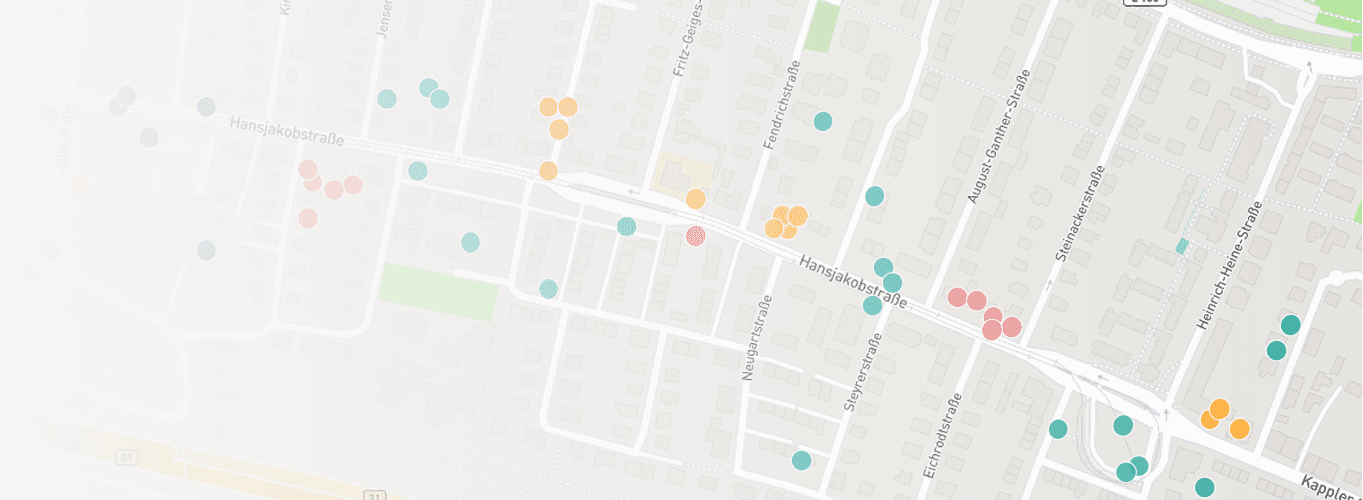Click the isolated faded red marker below the red cluster

click(307, 218)
